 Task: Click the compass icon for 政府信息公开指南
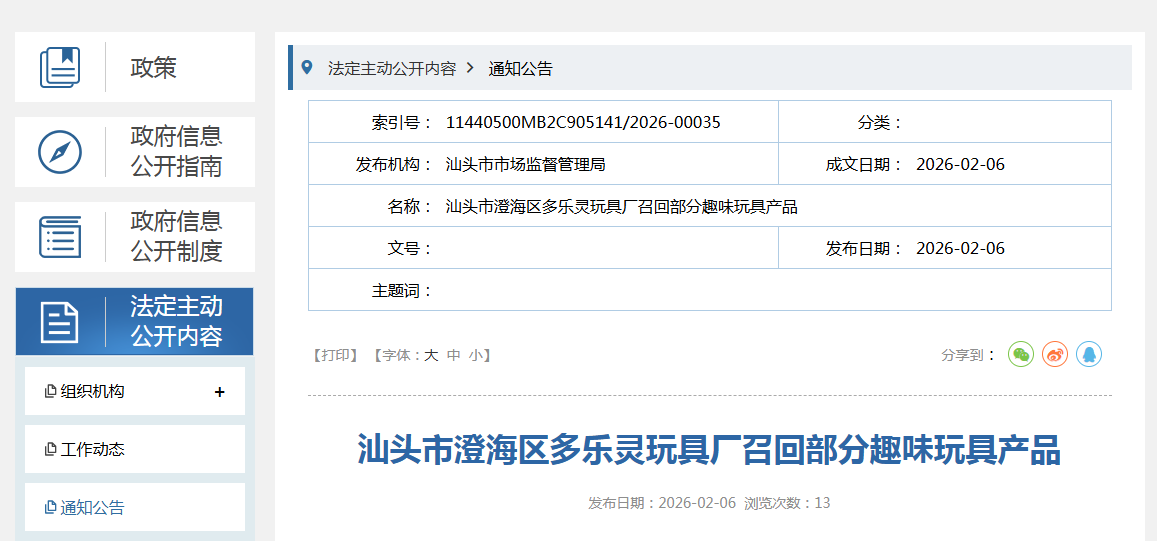tap(60, 152)
